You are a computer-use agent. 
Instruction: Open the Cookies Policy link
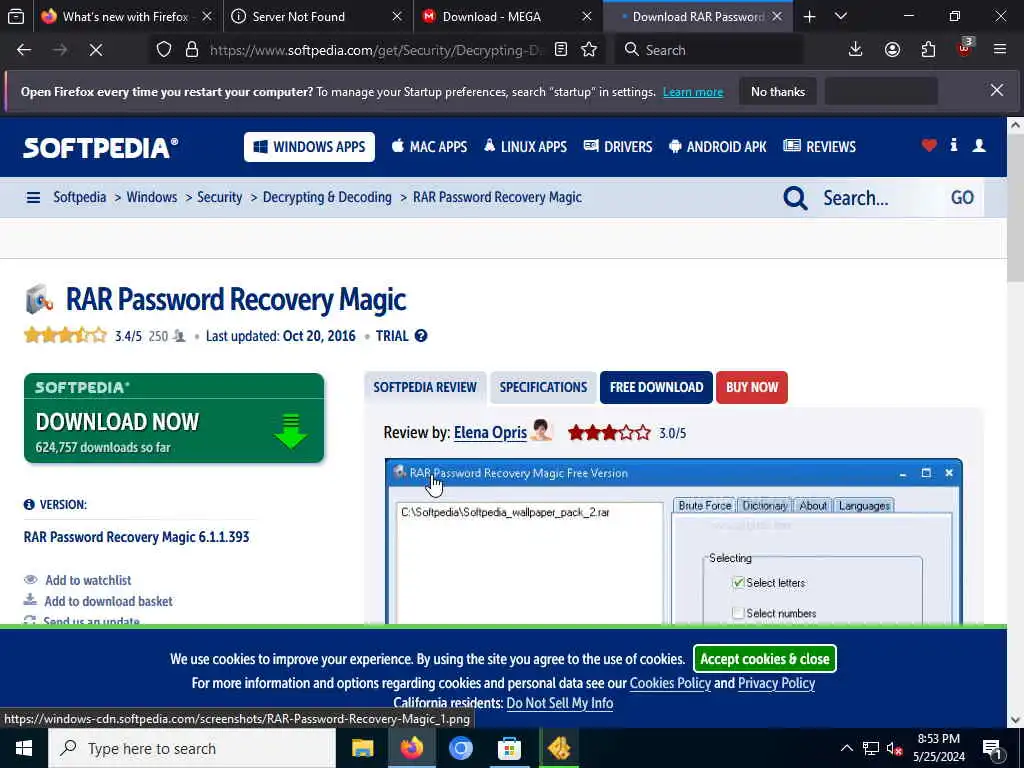[670, 683]
